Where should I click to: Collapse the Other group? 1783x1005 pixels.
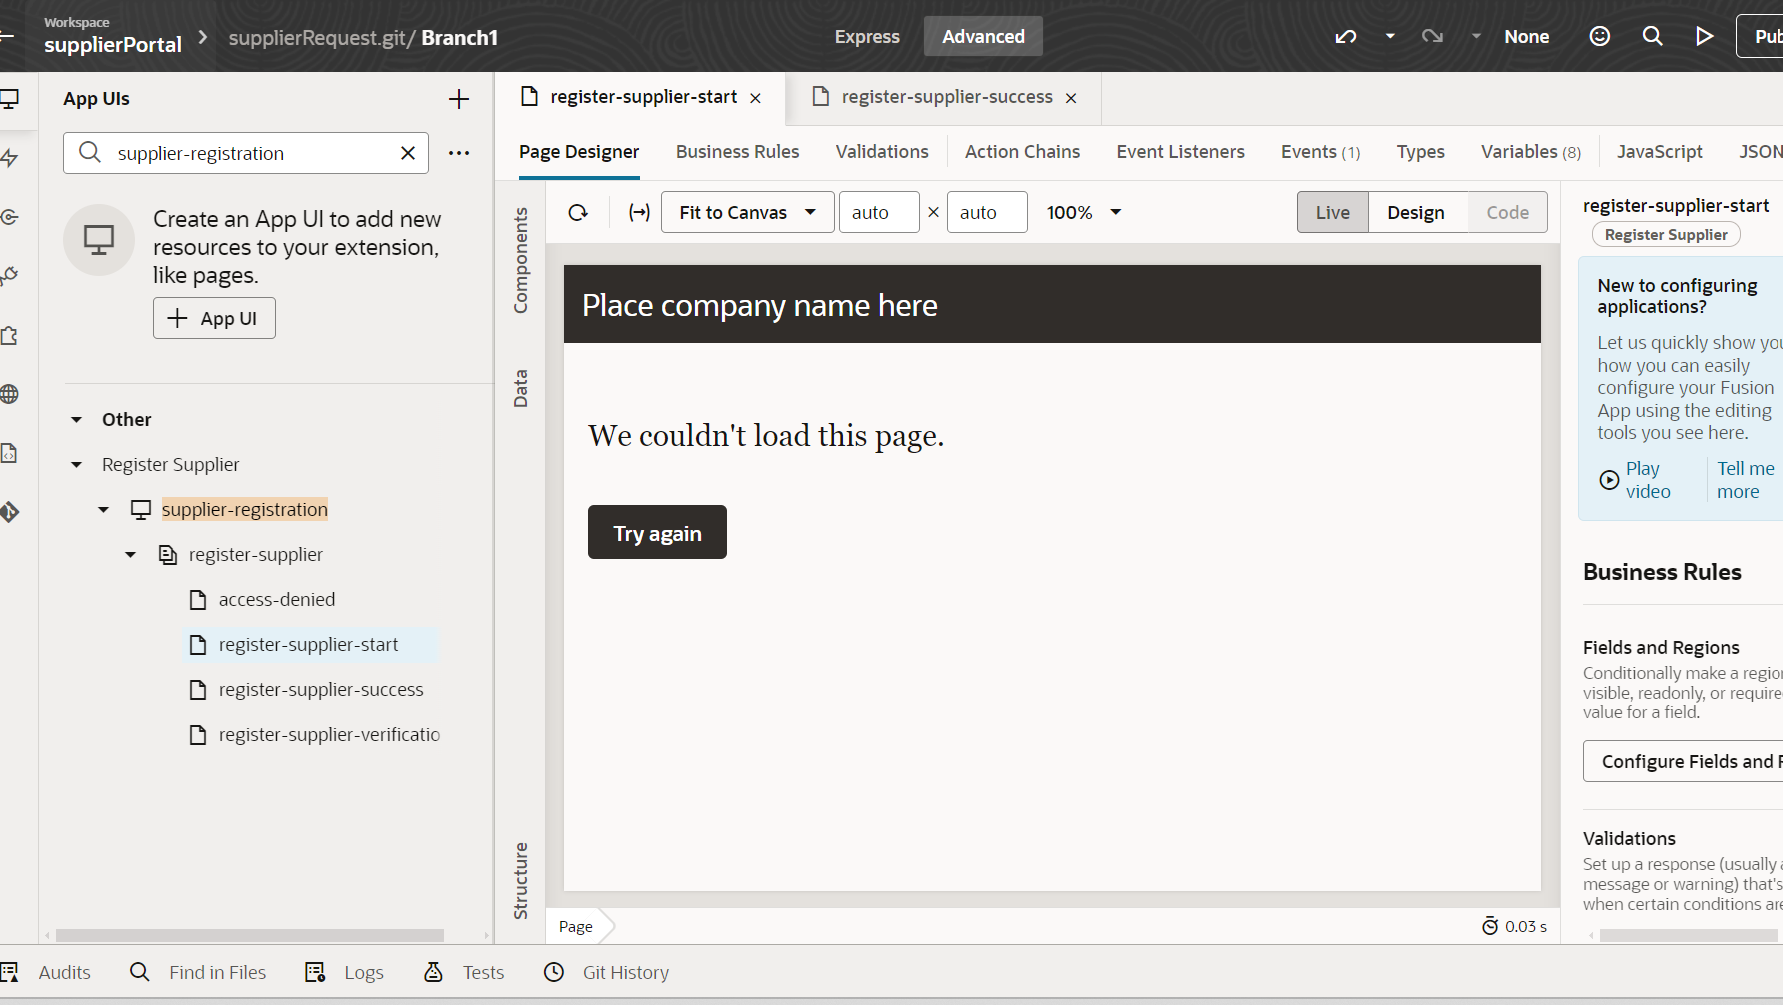77,420
